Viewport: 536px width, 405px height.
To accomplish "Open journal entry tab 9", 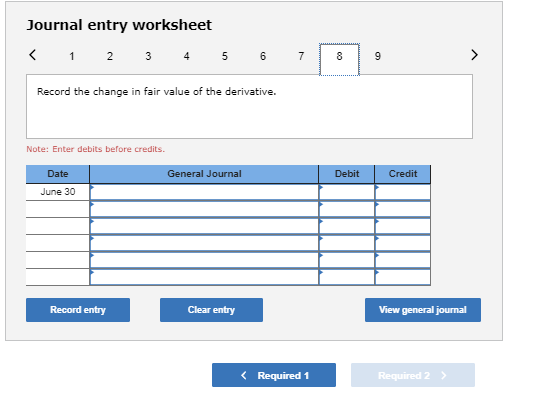I will coord(378,56).
